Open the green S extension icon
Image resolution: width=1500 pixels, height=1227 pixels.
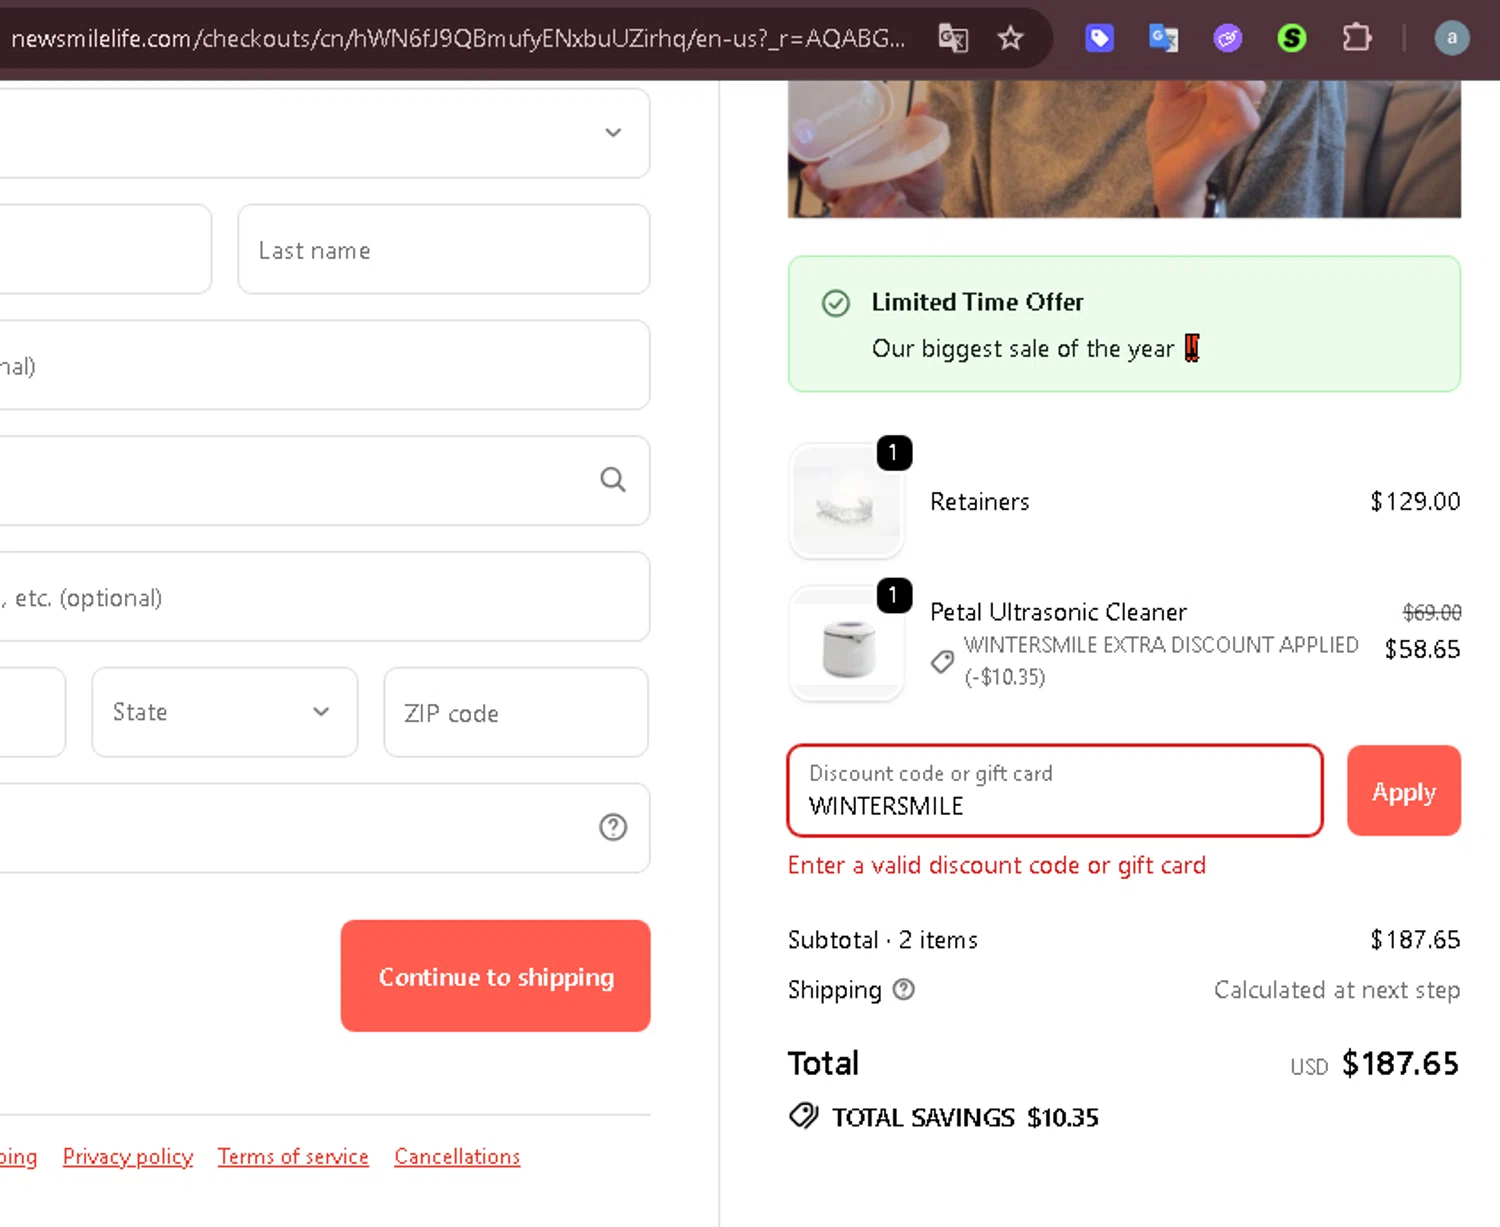[x=1291, y=38]
